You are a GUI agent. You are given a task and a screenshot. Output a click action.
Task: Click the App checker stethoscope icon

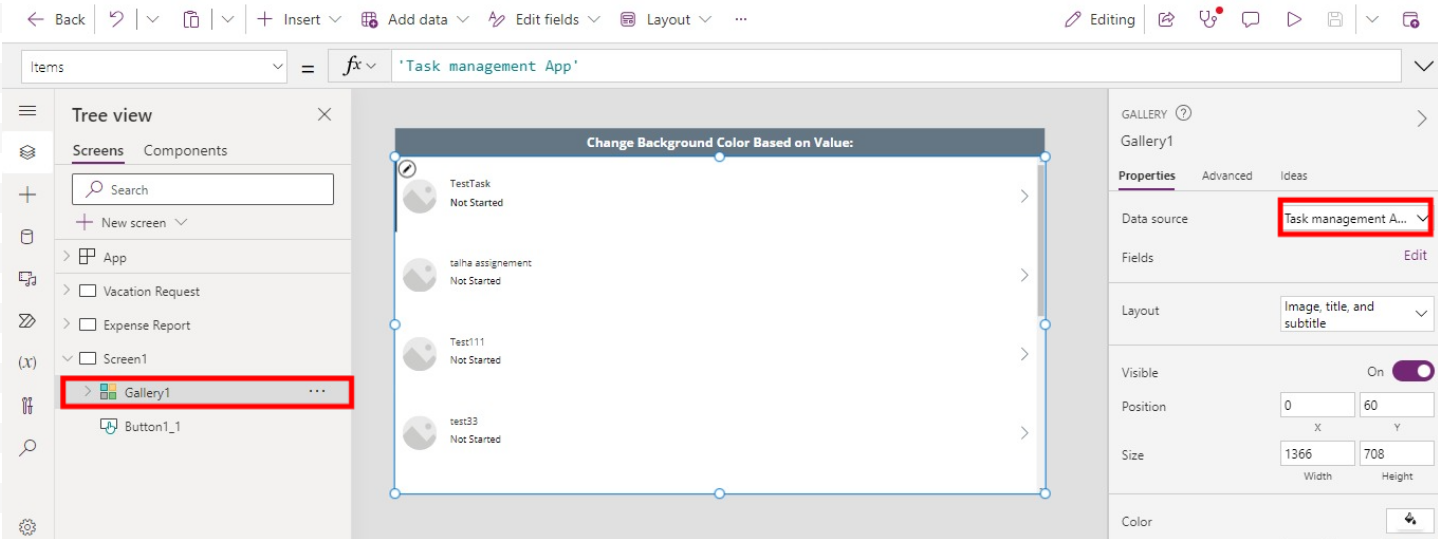[1209, 19]
